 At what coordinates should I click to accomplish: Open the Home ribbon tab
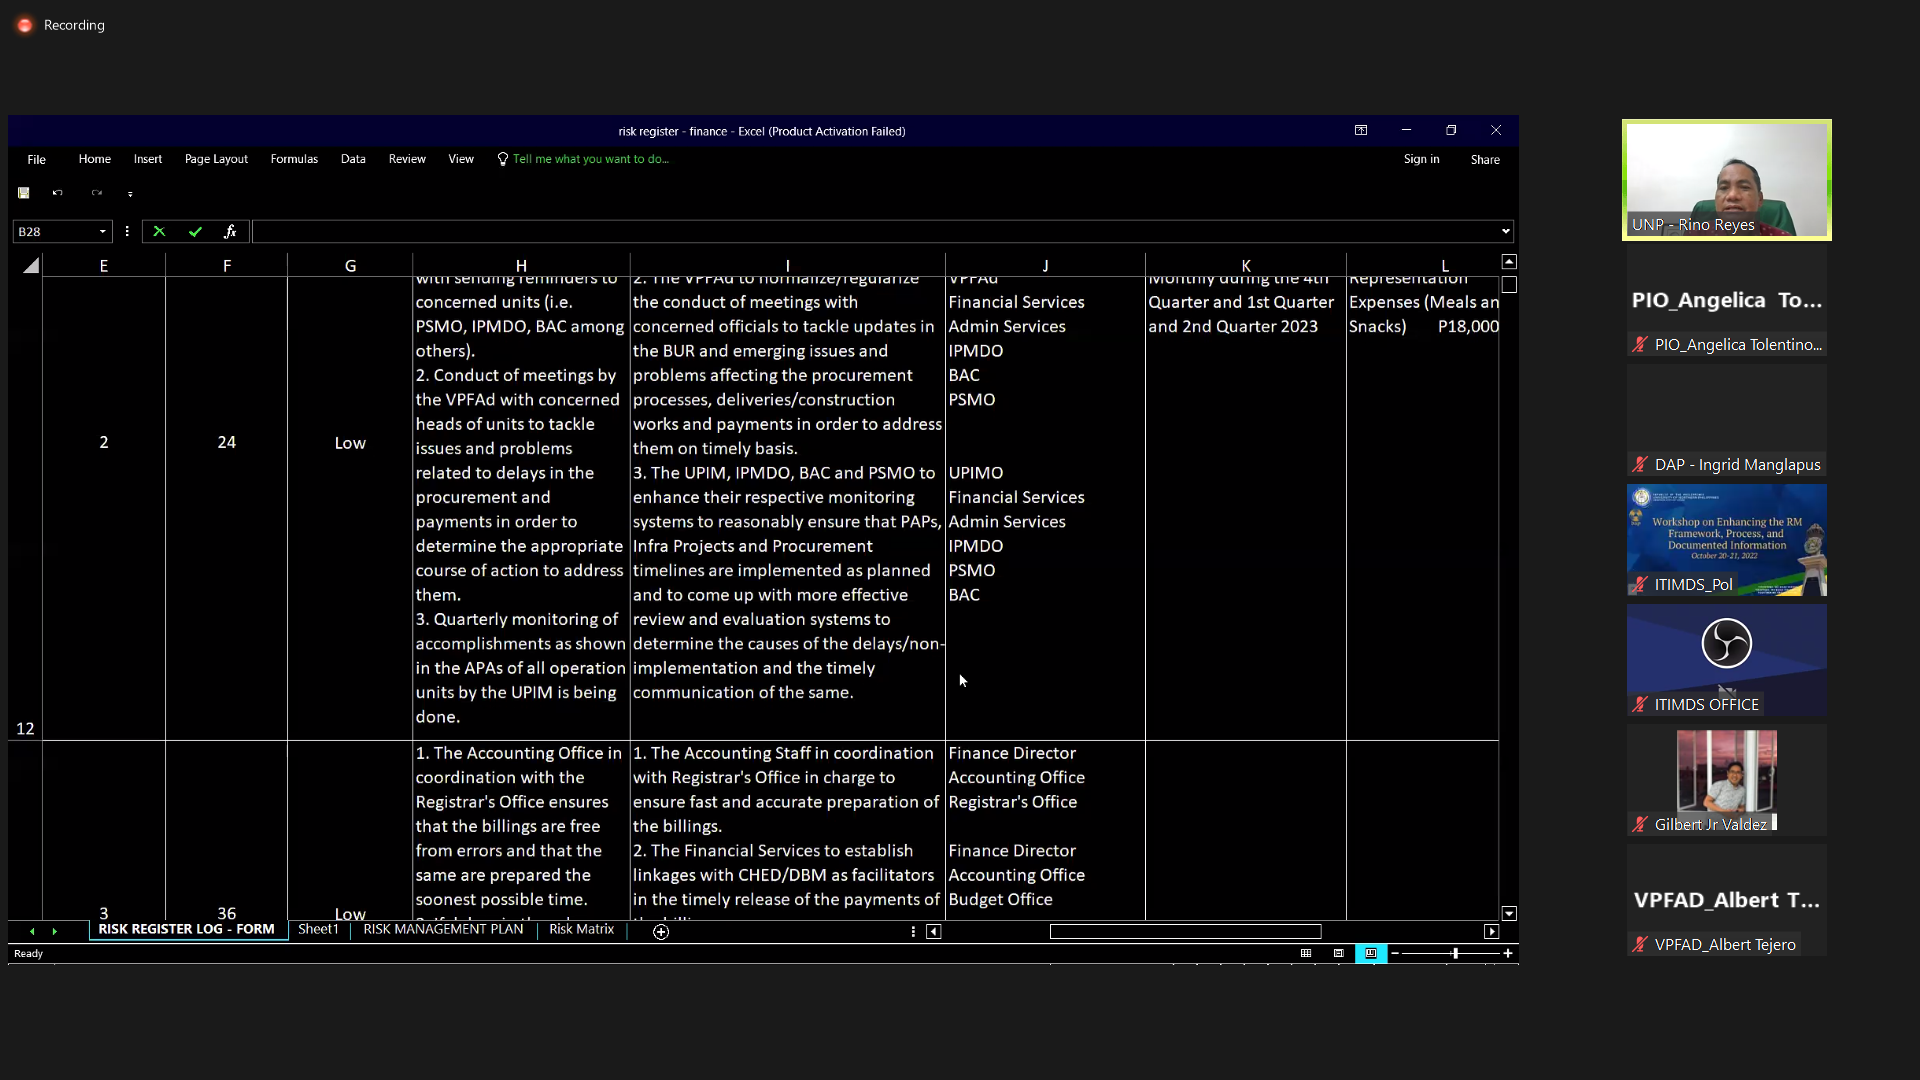pyautogui.click(x=95, y=159)
